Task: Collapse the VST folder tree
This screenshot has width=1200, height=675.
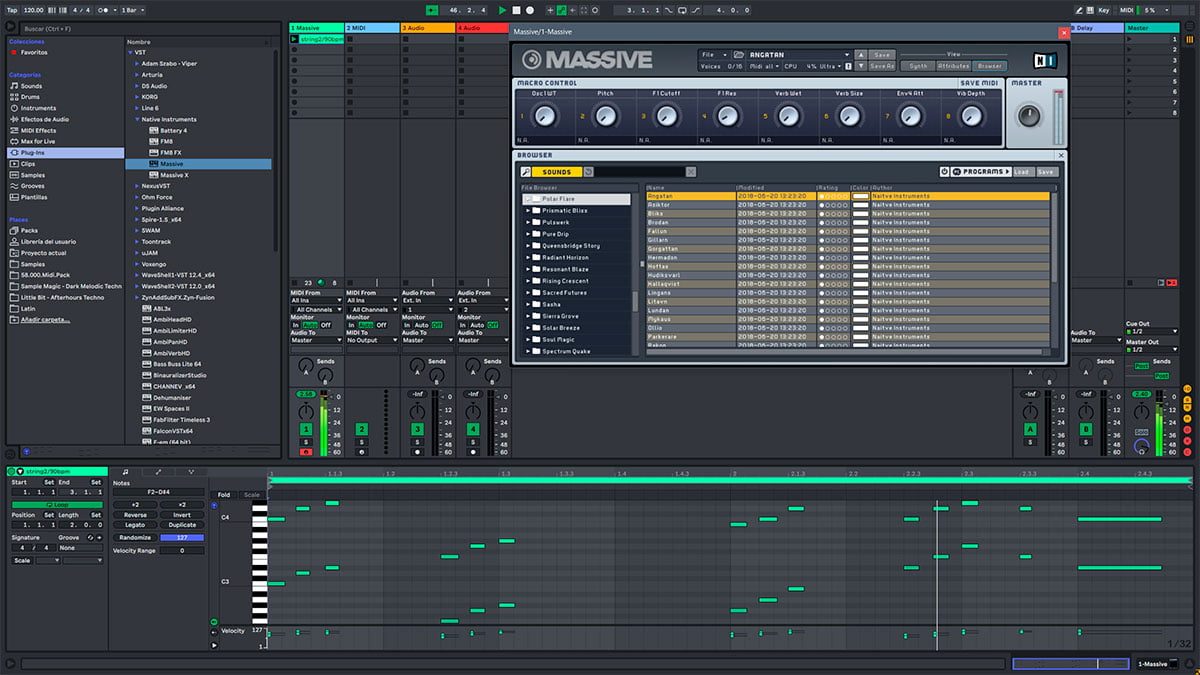Action: tap(130, 52)
